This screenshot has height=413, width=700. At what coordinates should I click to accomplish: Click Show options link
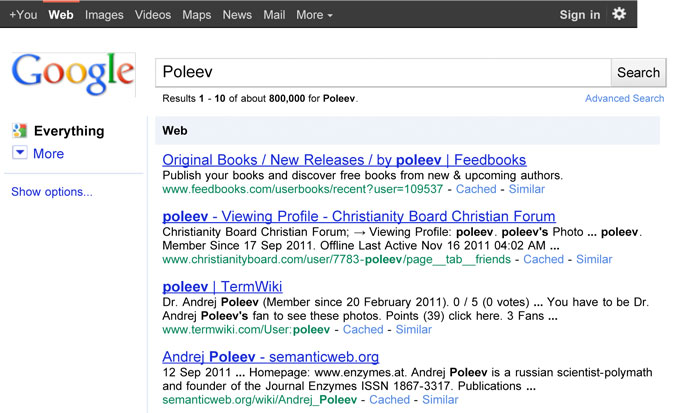pos(52,192)
